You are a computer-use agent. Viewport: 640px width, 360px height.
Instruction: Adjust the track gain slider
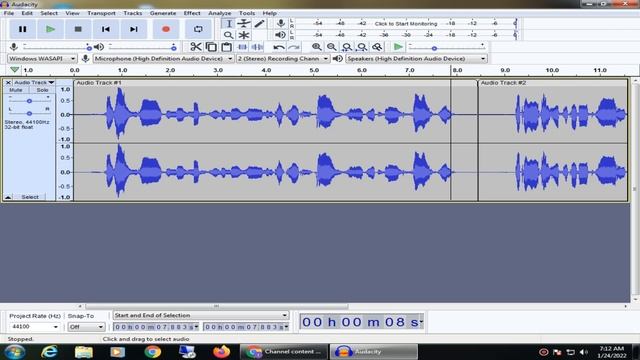tap(29, 100)
